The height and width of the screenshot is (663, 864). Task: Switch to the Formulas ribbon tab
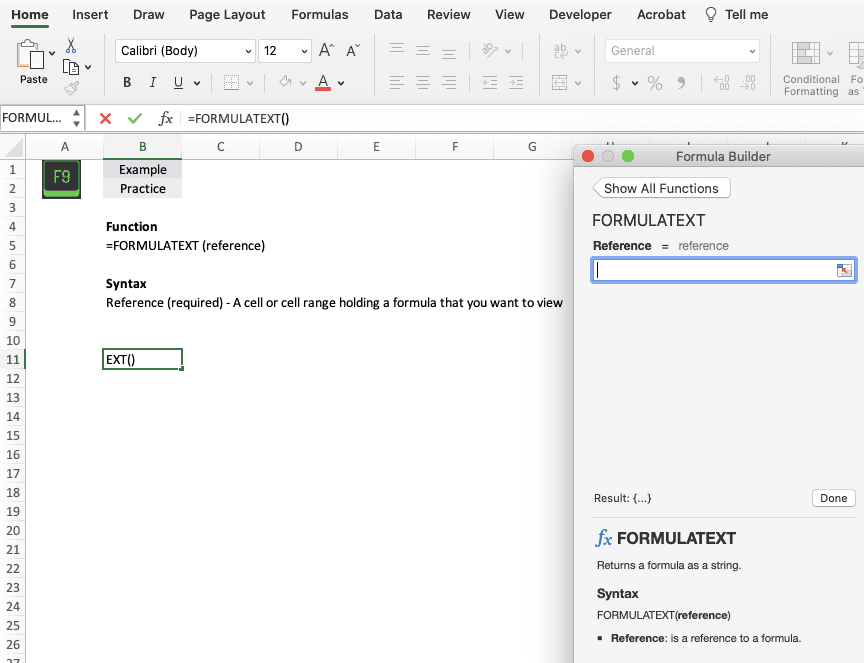click(319, 14)
